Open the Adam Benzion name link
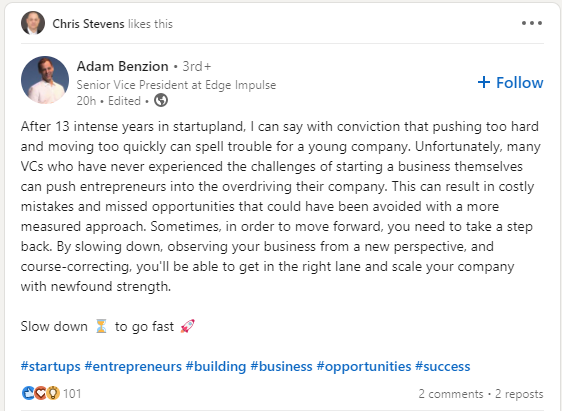The height and width of the screenshot is (411, 562). point(123,66)
